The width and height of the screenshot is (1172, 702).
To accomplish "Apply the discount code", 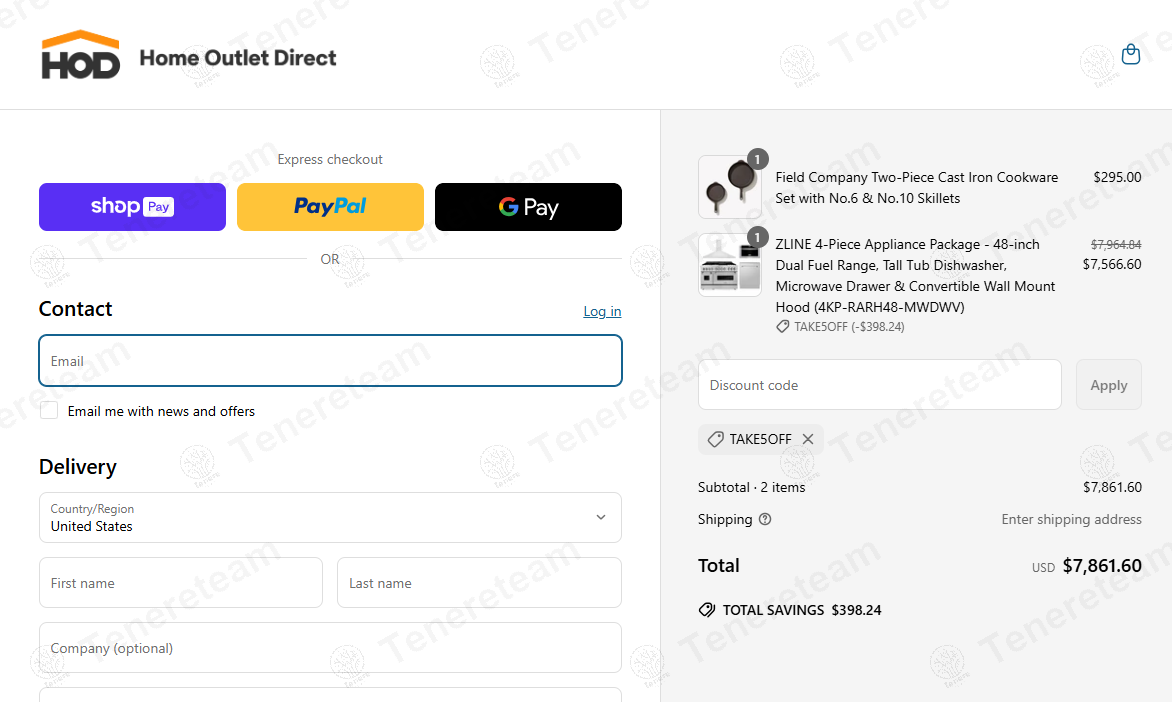I will tap(1108, 385).
